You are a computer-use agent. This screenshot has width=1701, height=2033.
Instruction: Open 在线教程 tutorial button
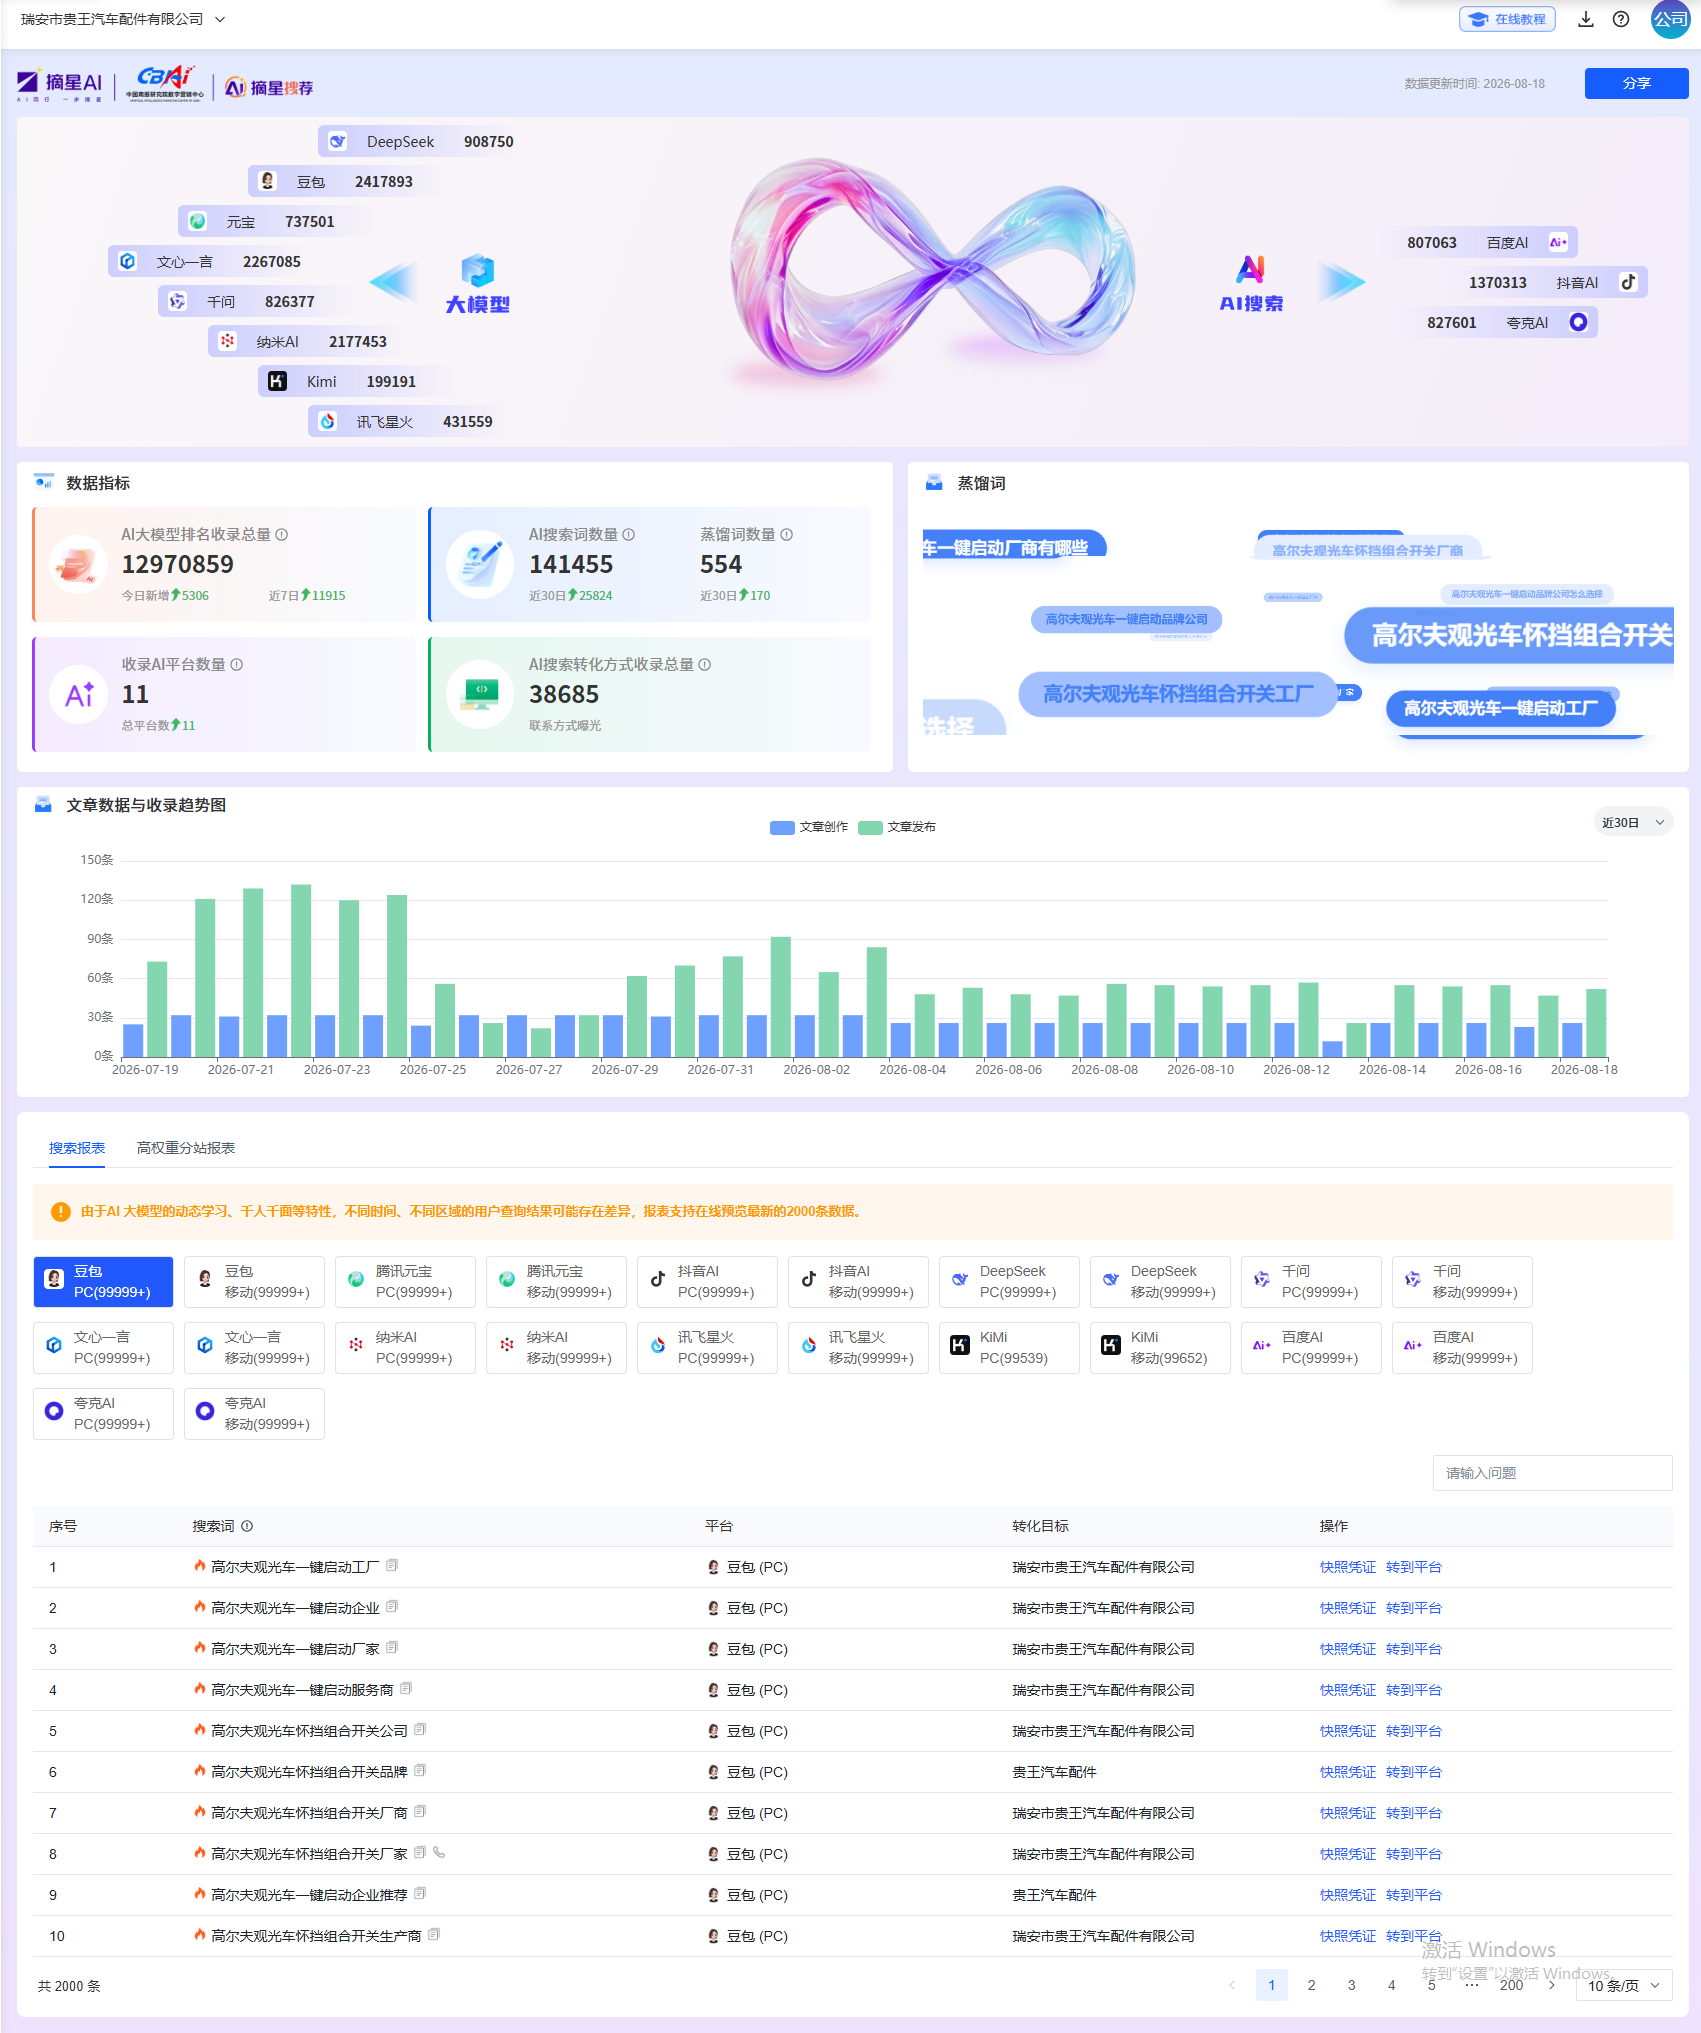[1507, 19]
